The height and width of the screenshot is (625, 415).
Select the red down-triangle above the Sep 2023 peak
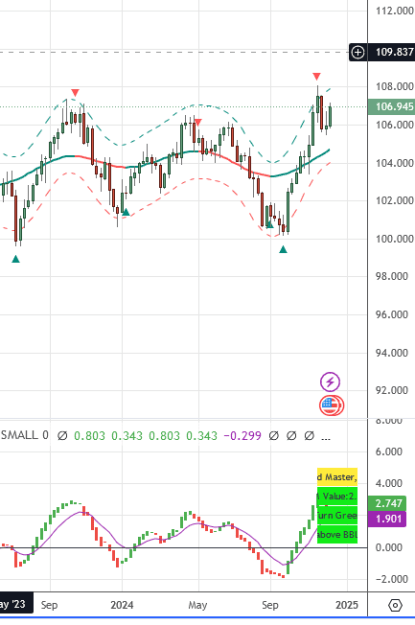[x=75, y=93]
